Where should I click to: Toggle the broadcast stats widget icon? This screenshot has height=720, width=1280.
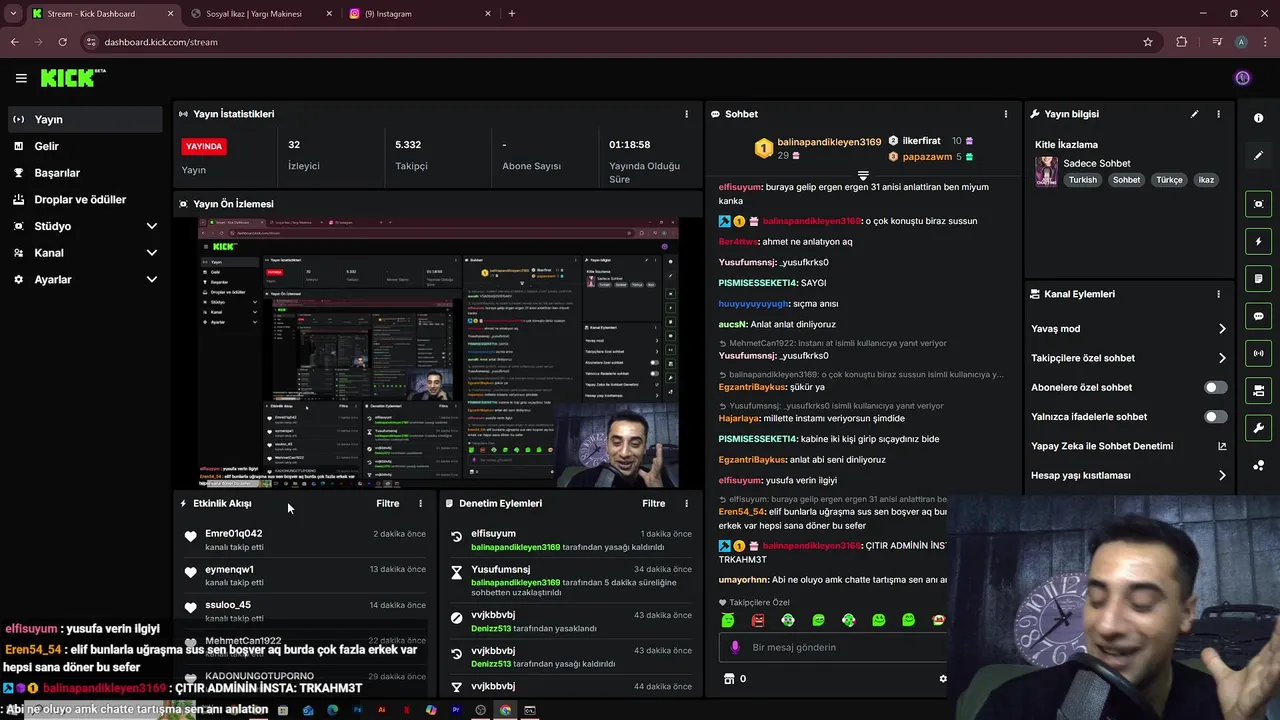(x=1258, y=353)
